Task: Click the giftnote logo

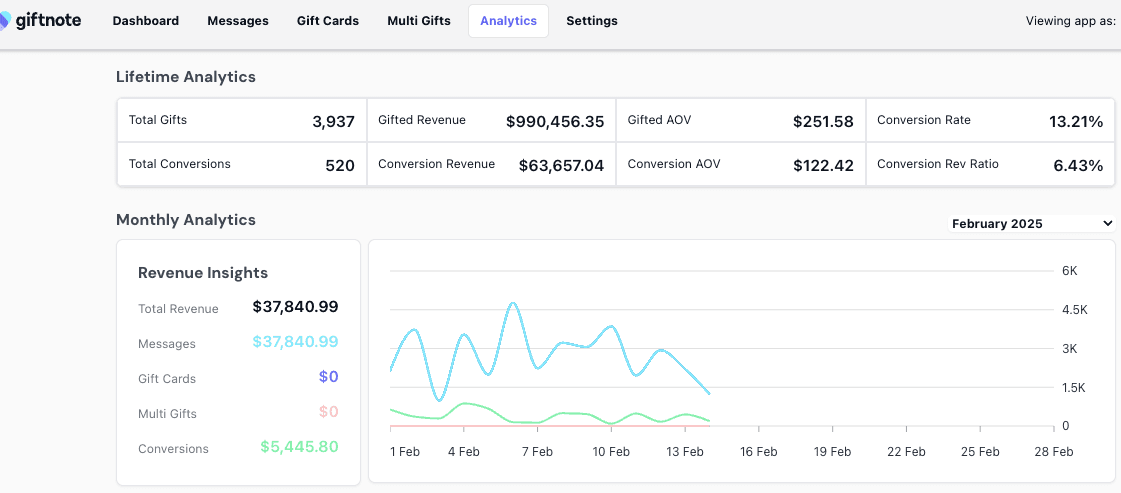Action: click(x=41, y=21)
